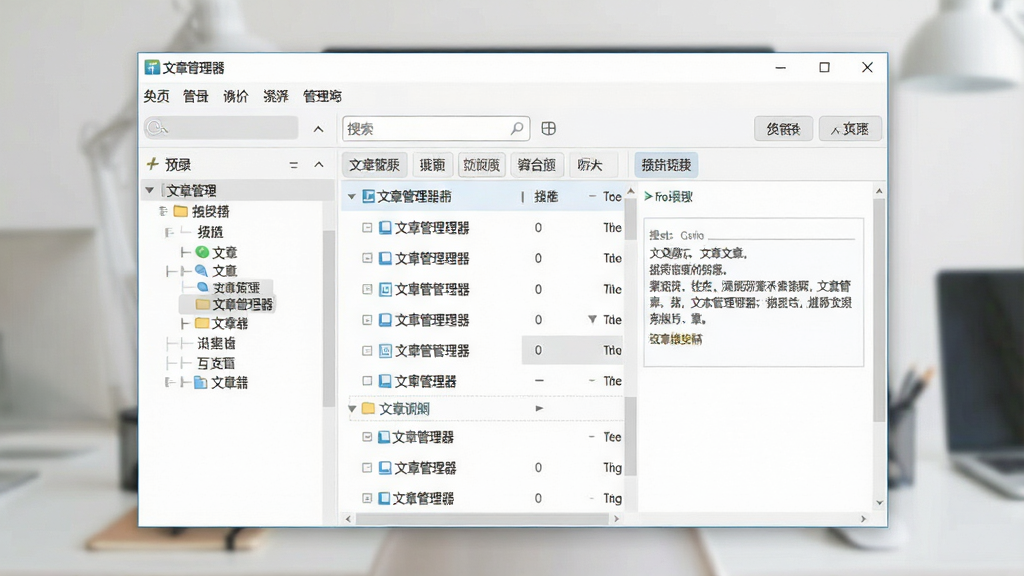Toggle the checkbox in the last row ending 'Tng'
This screenshot has height=576, width=1024.
(x=367, y=498)
